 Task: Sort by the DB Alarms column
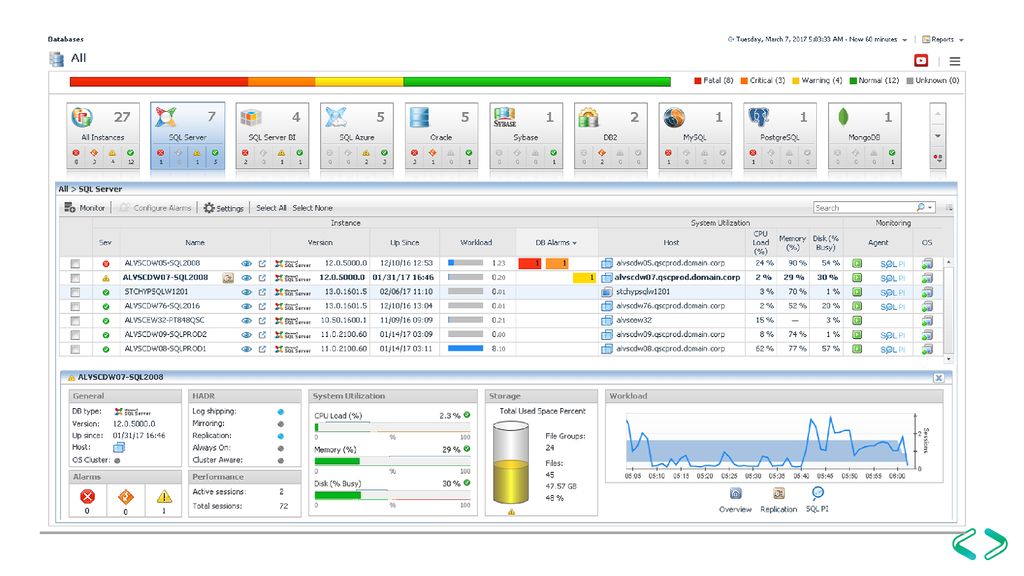[x=556, y=242]
